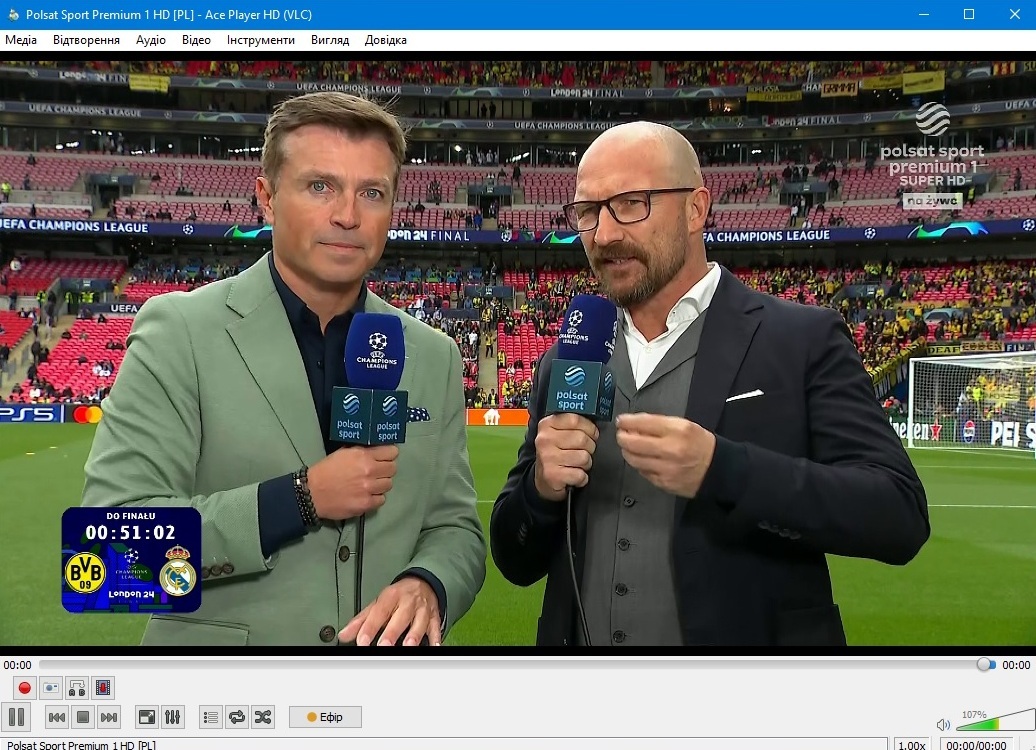The height and width of the screenshot is (750, 1036).
Task: Mute audio via speaker icon
Action: [x=943, y=725]
